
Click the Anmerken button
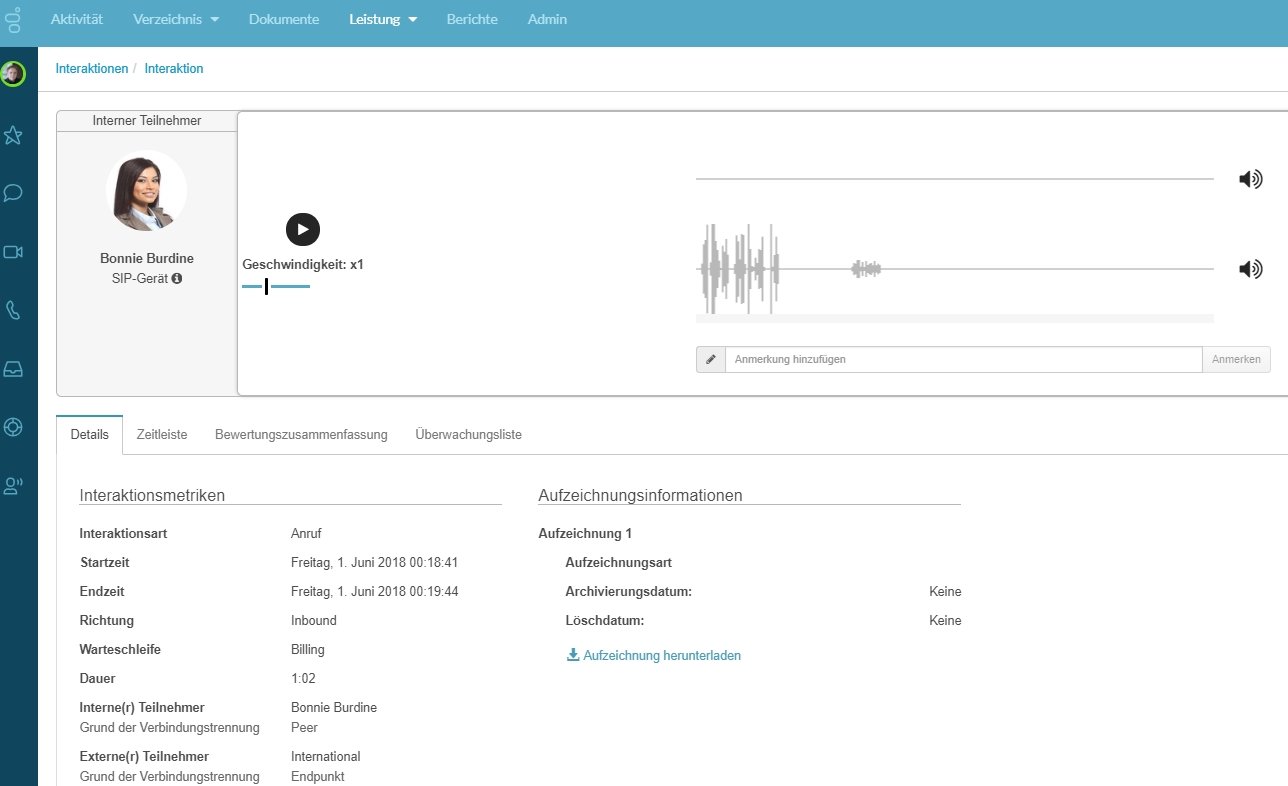pyautogui.click(x=1237, y=359)
